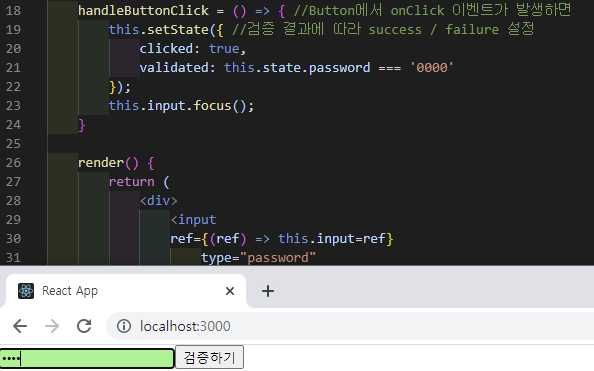
Task: Click the handleButtonClick identifier
Action: point(143,11)
